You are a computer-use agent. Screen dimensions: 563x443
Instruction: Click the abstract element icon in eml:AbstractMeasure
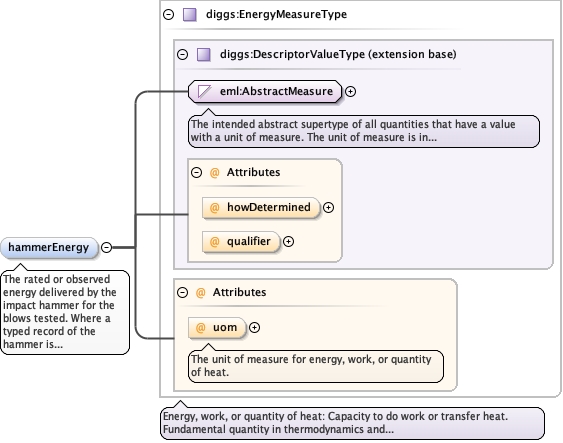[x=204, y=91]
